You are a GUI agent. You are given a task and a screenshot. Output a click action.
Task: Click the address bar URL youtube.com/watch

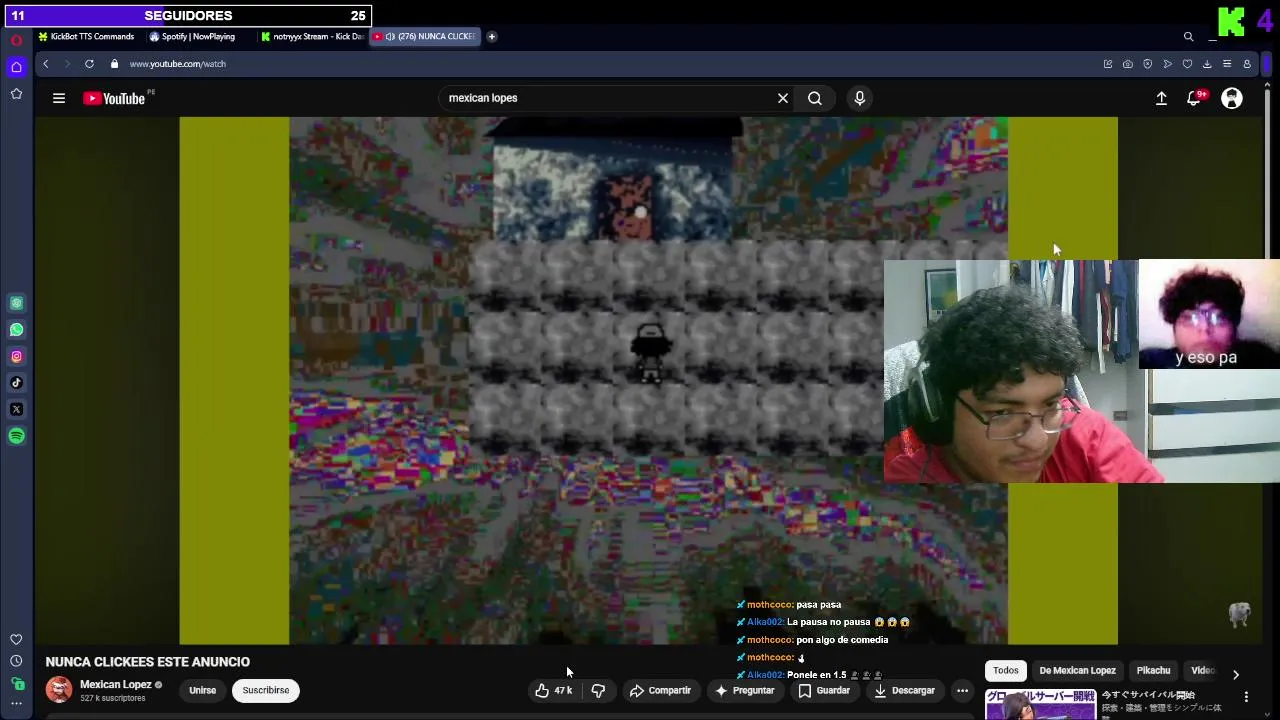[177, 64]
